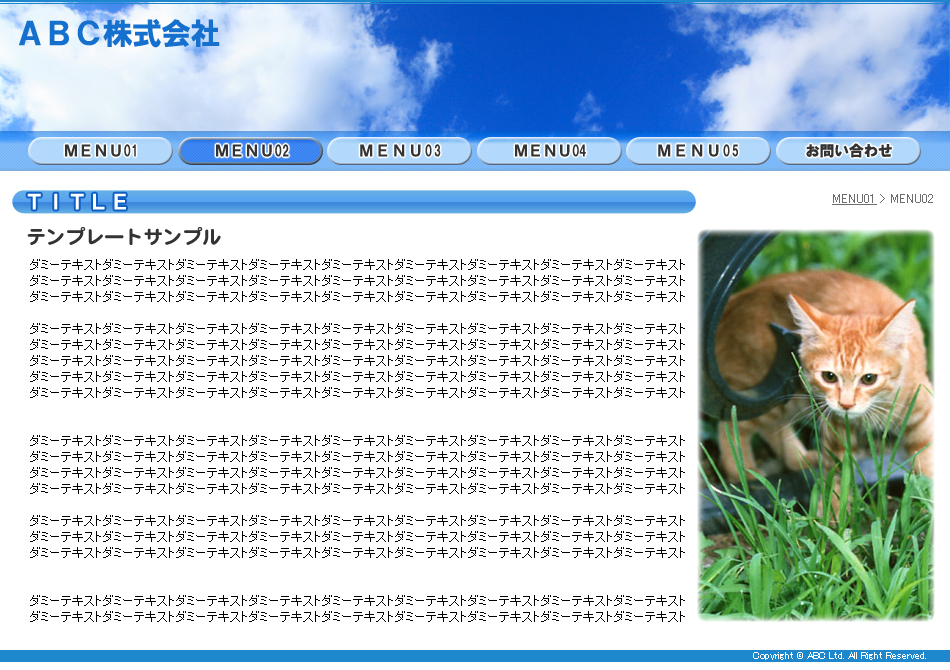
Task: Click the テンプレートサンプル heading
Action: click(124, 237)
